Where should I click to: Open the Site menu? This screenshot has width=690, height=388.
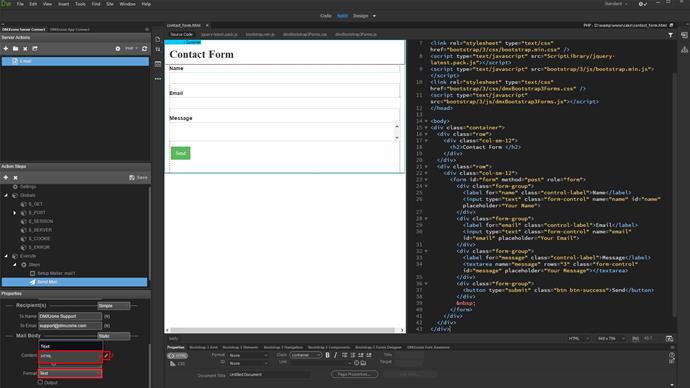click(110, 4)
